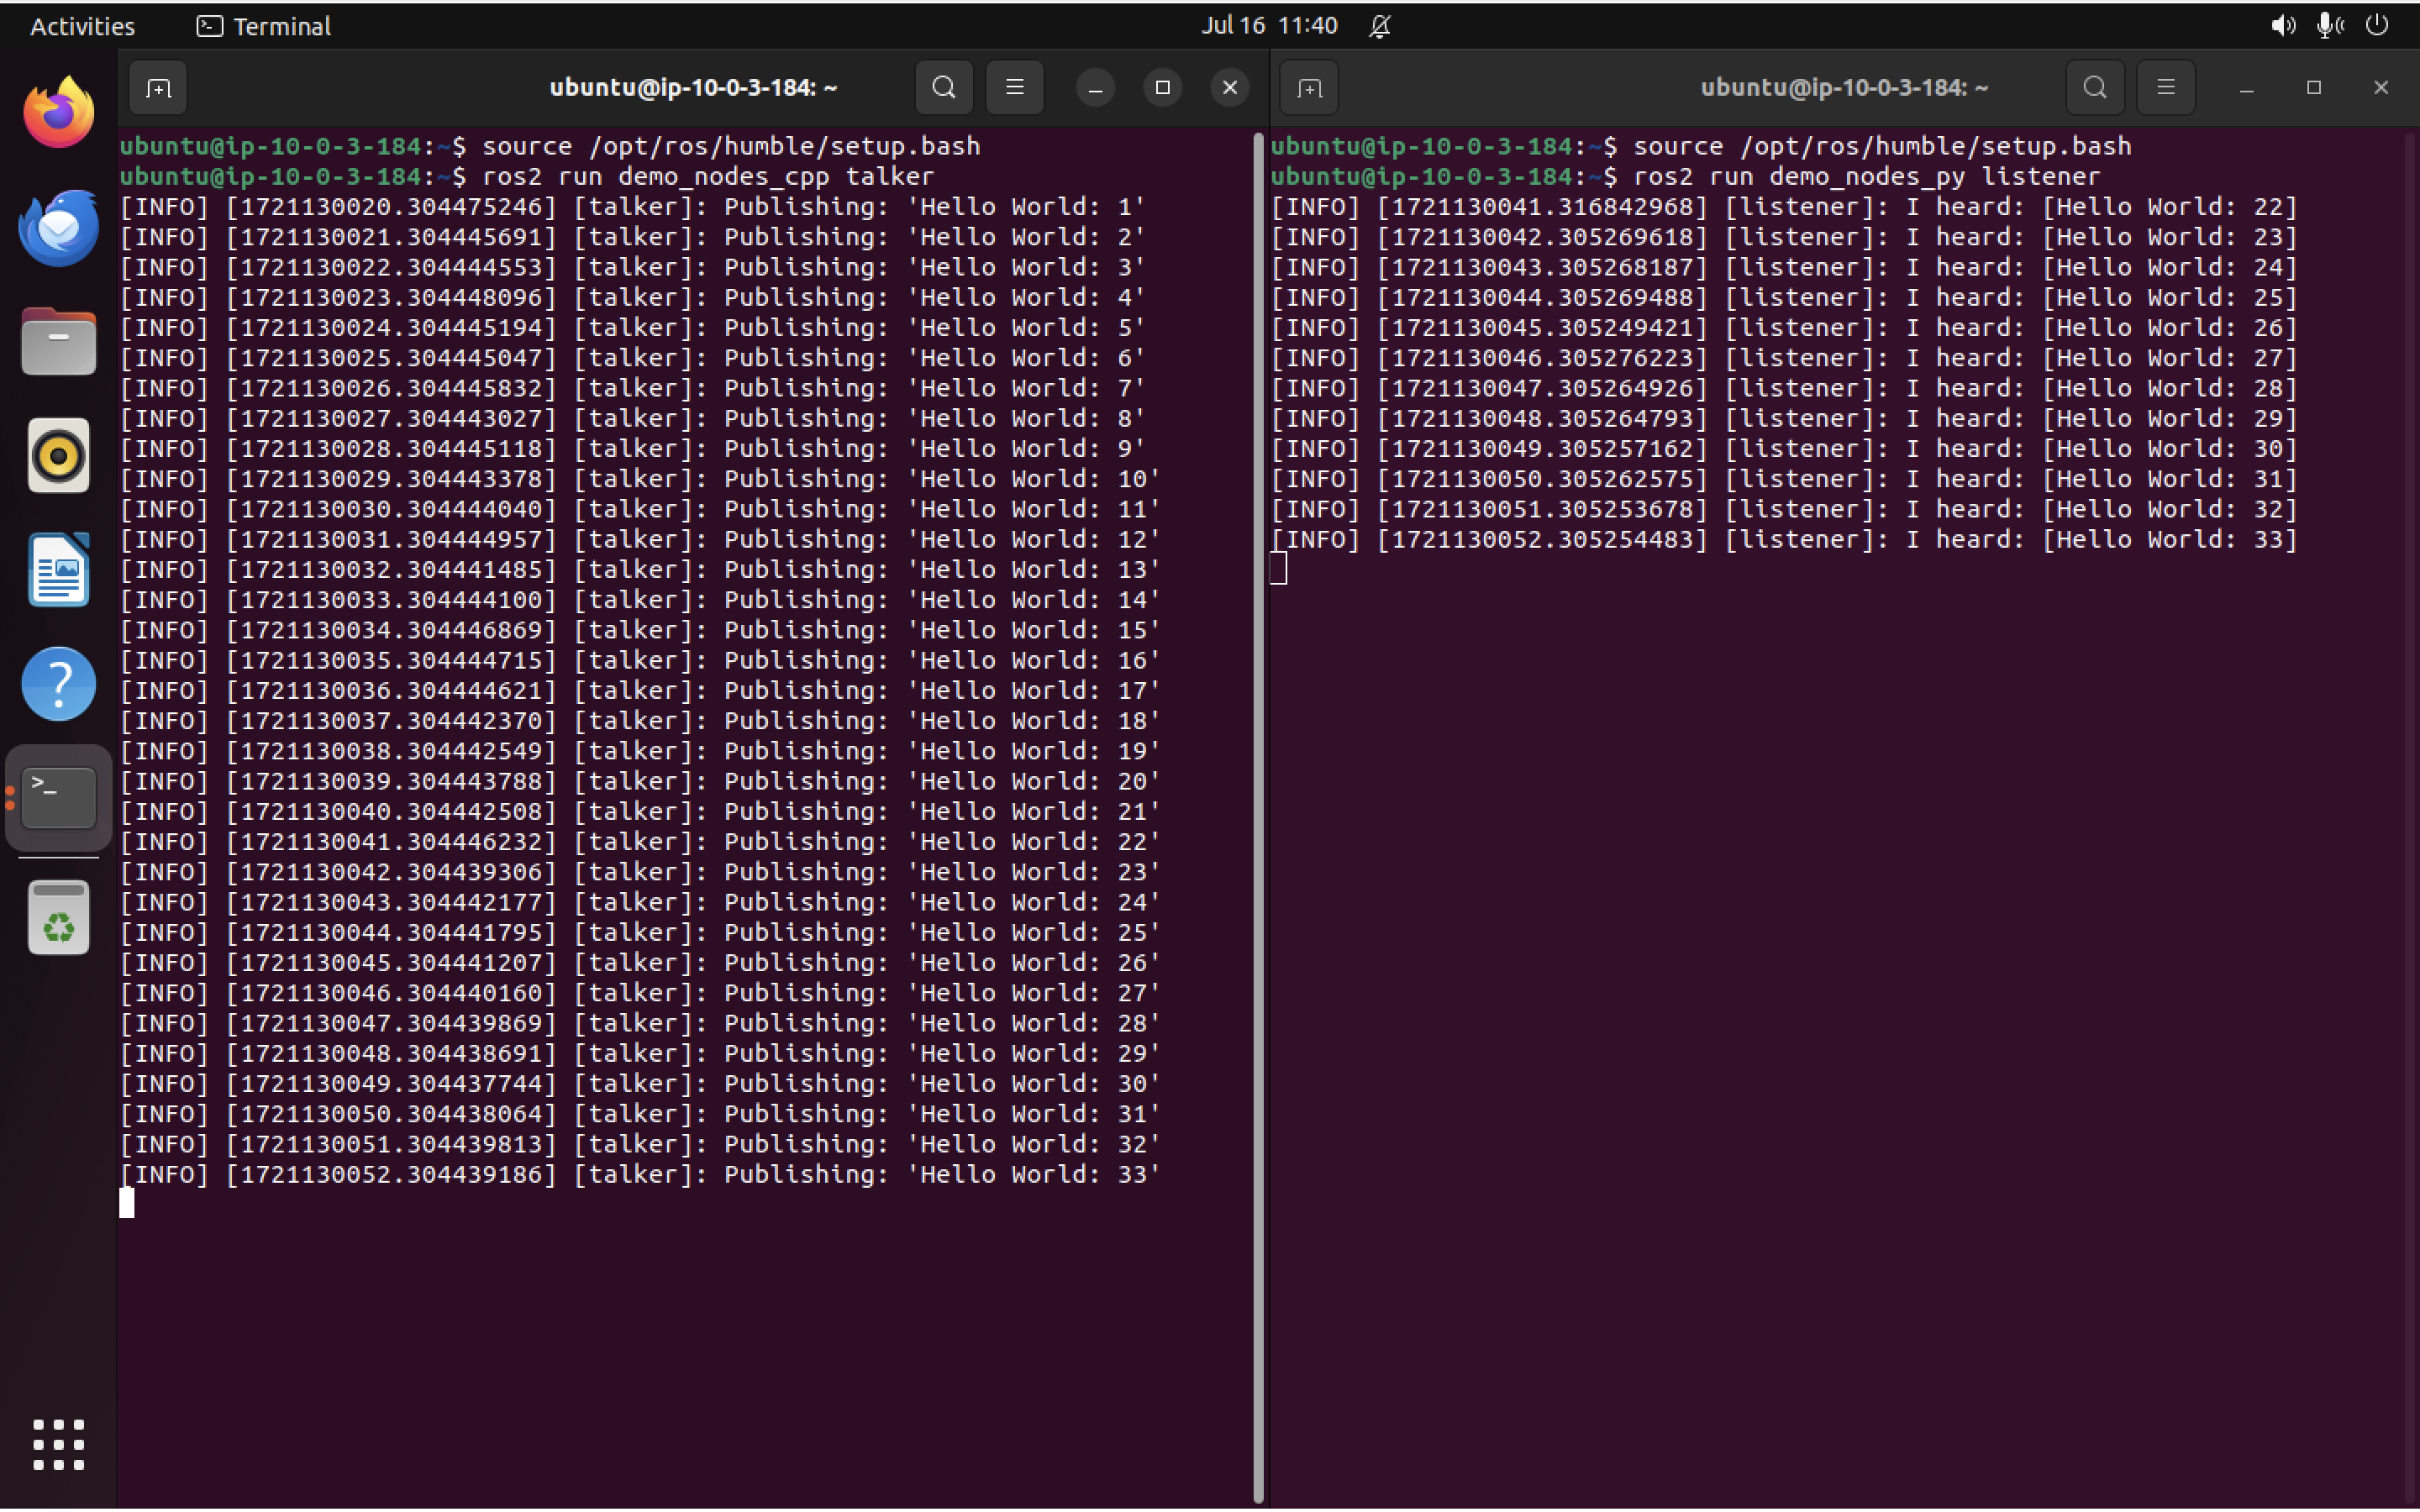Open Activities overview
This screenshot has height=1512, width=2420.
(x=82, y=26)
